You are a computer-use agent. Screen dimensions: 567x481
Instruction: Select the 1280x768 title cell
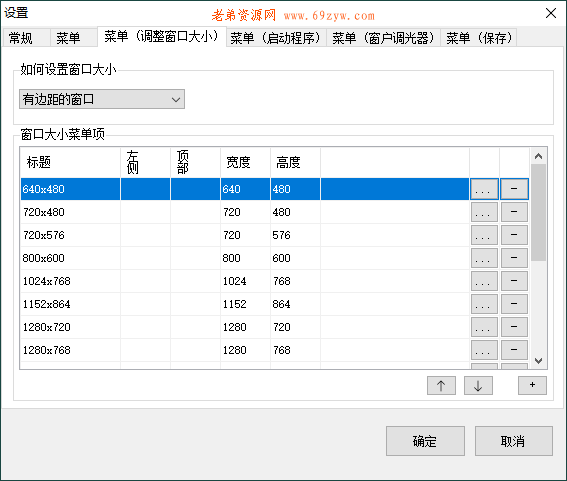(71, 350)
